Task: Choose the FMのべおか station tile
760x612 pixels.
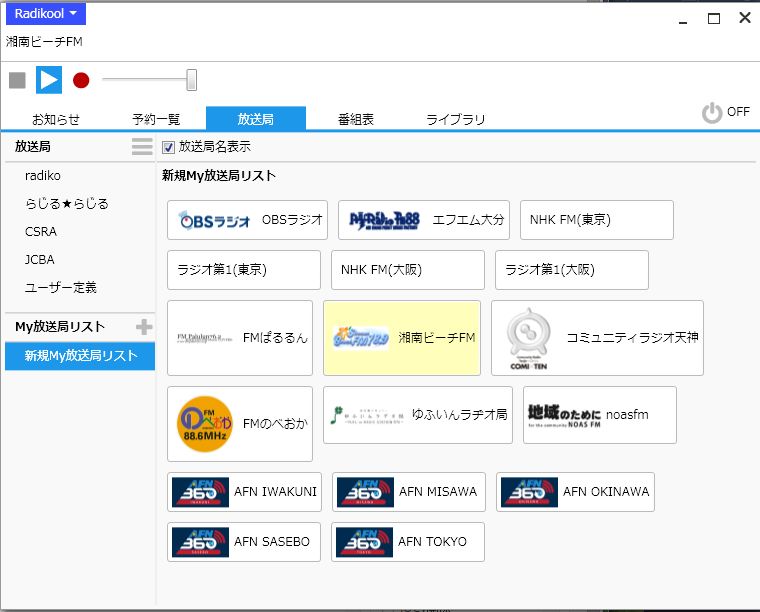Action: click(240, 424)
